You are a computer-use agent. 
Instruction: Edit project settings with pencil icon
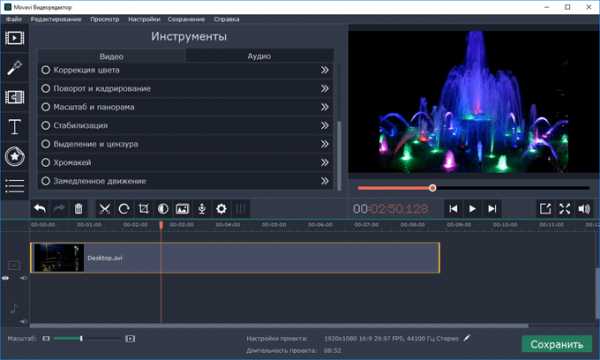click(x=467, y=338)
